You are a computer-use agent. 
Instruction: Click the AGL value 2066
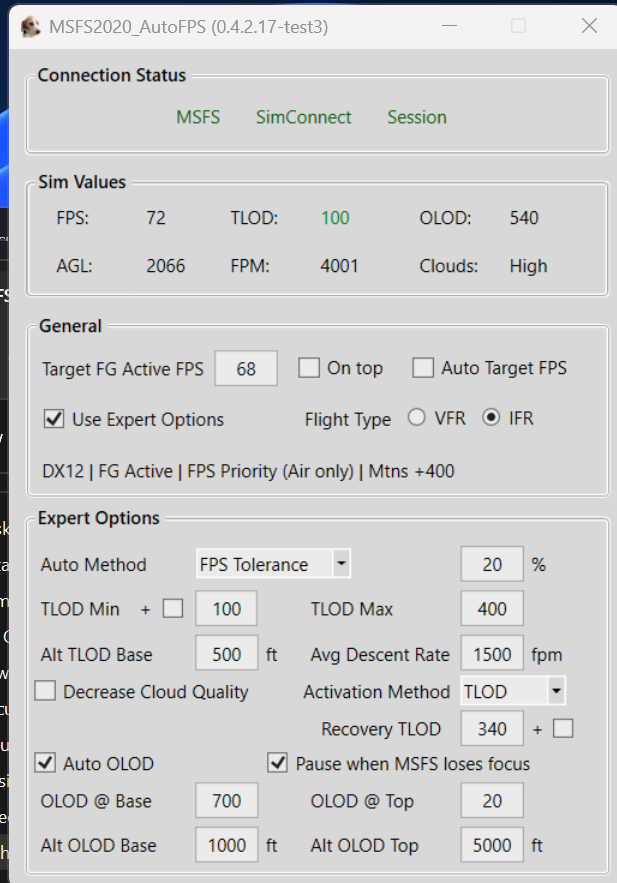click(166, 266)
